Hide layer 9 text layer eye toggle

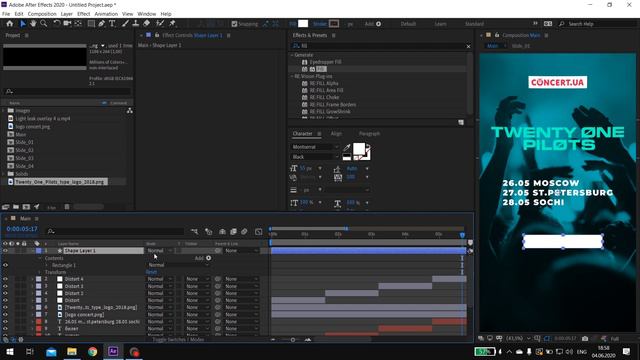click(x=5, y=329)
